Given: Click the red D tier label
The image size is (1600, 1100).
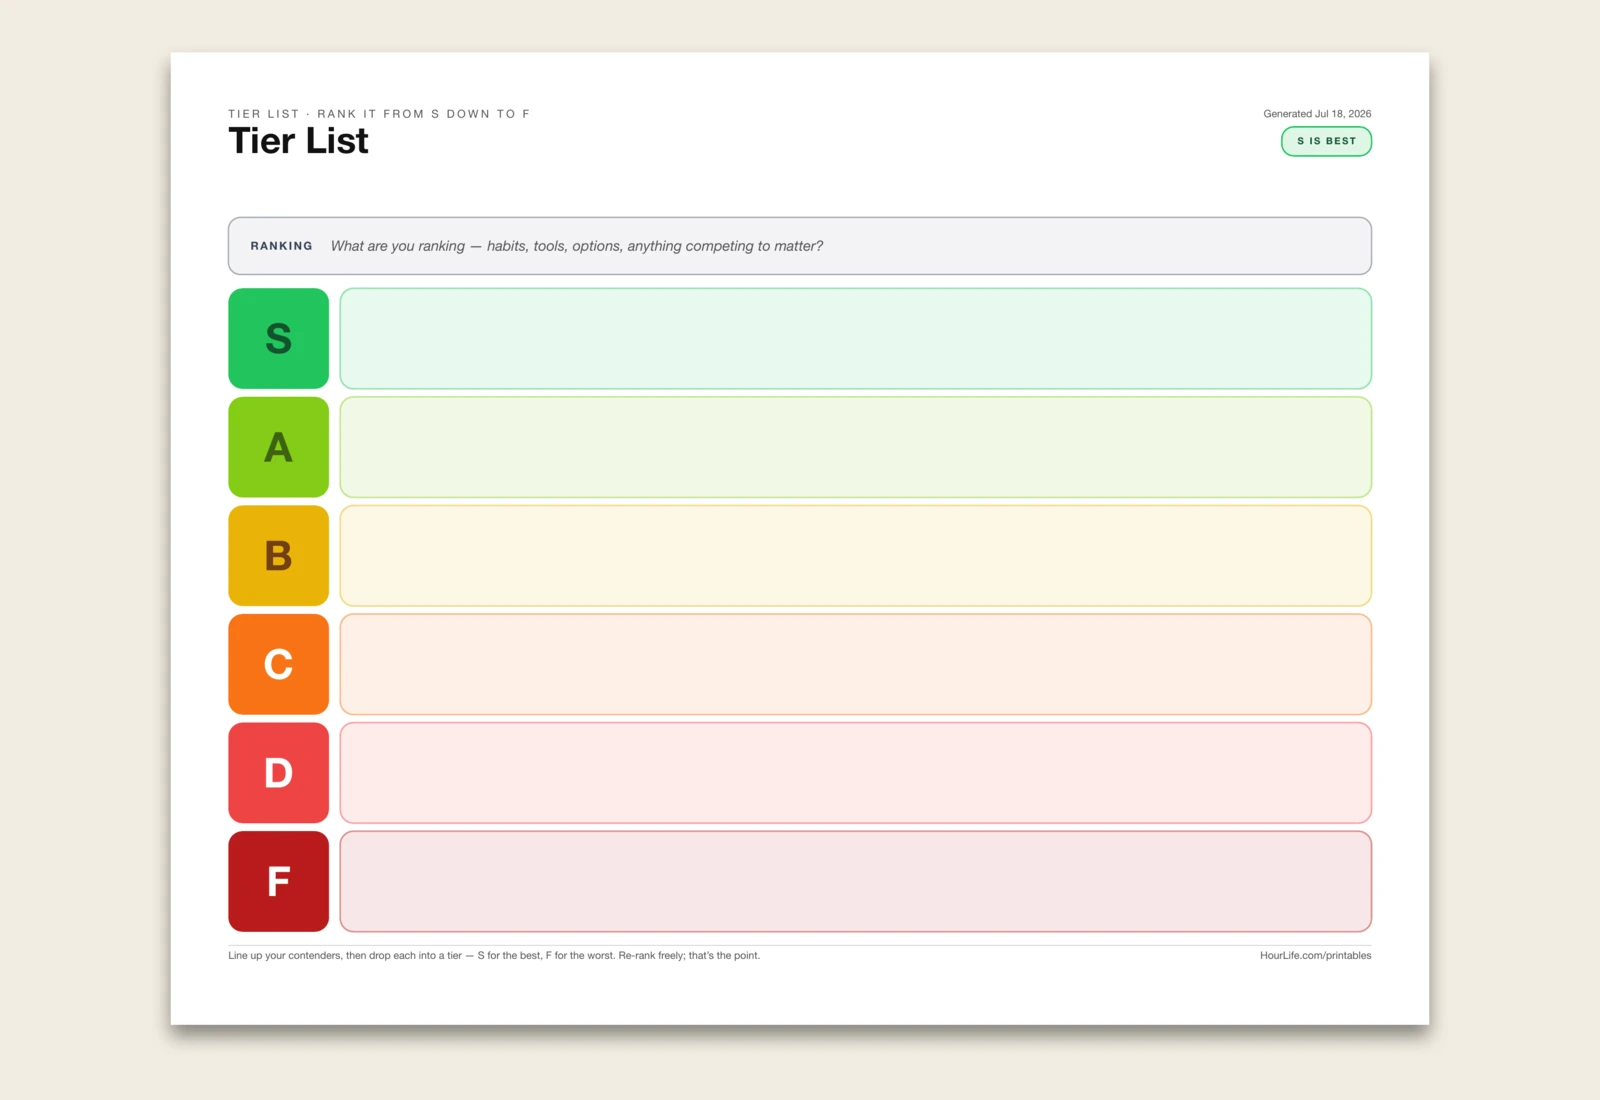Looking at the screenshot, I should click(x=278, y=773).
